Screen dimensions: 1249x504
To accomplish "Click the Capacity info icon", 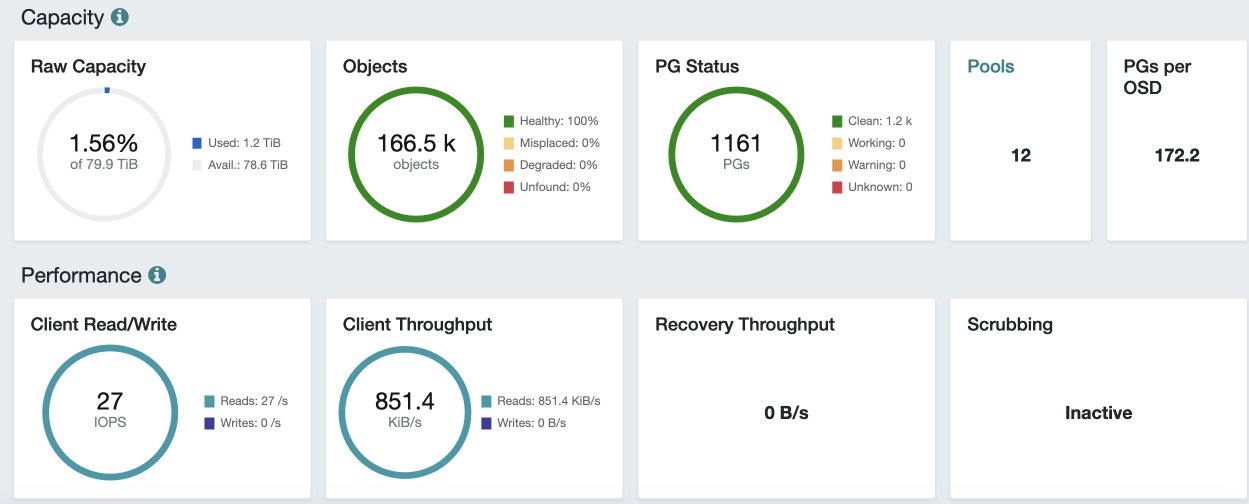I will pos(120,17).
